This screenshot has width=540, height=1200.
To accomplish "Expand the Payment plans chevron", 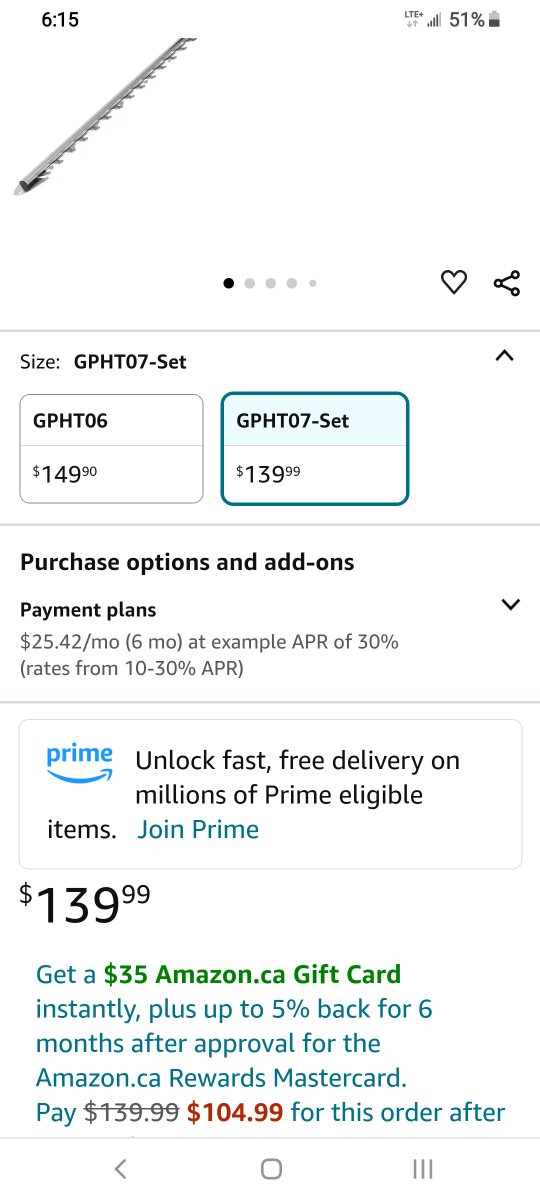I will pos(511,604).
